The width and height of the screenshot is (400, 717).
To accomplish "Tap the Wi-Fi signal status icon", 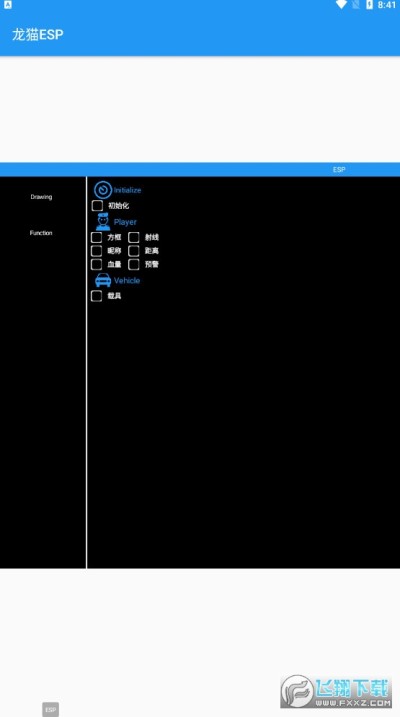I will pos(341,5).
